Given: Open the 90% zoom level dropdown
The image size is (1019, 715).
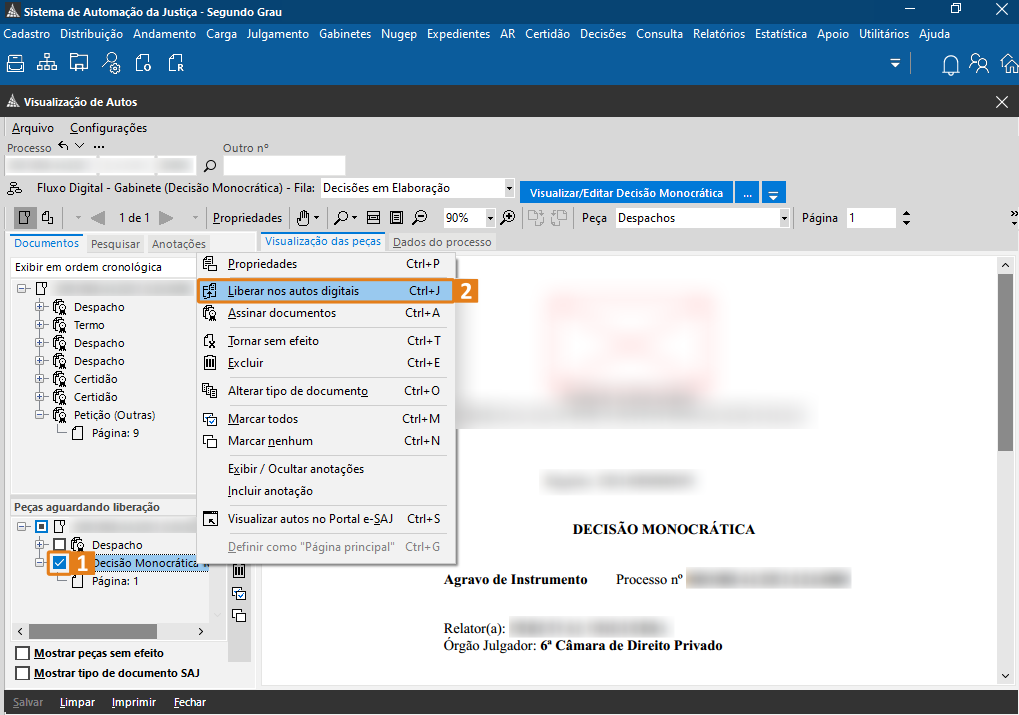Looking at the screenshot, I should click(490, 218).
